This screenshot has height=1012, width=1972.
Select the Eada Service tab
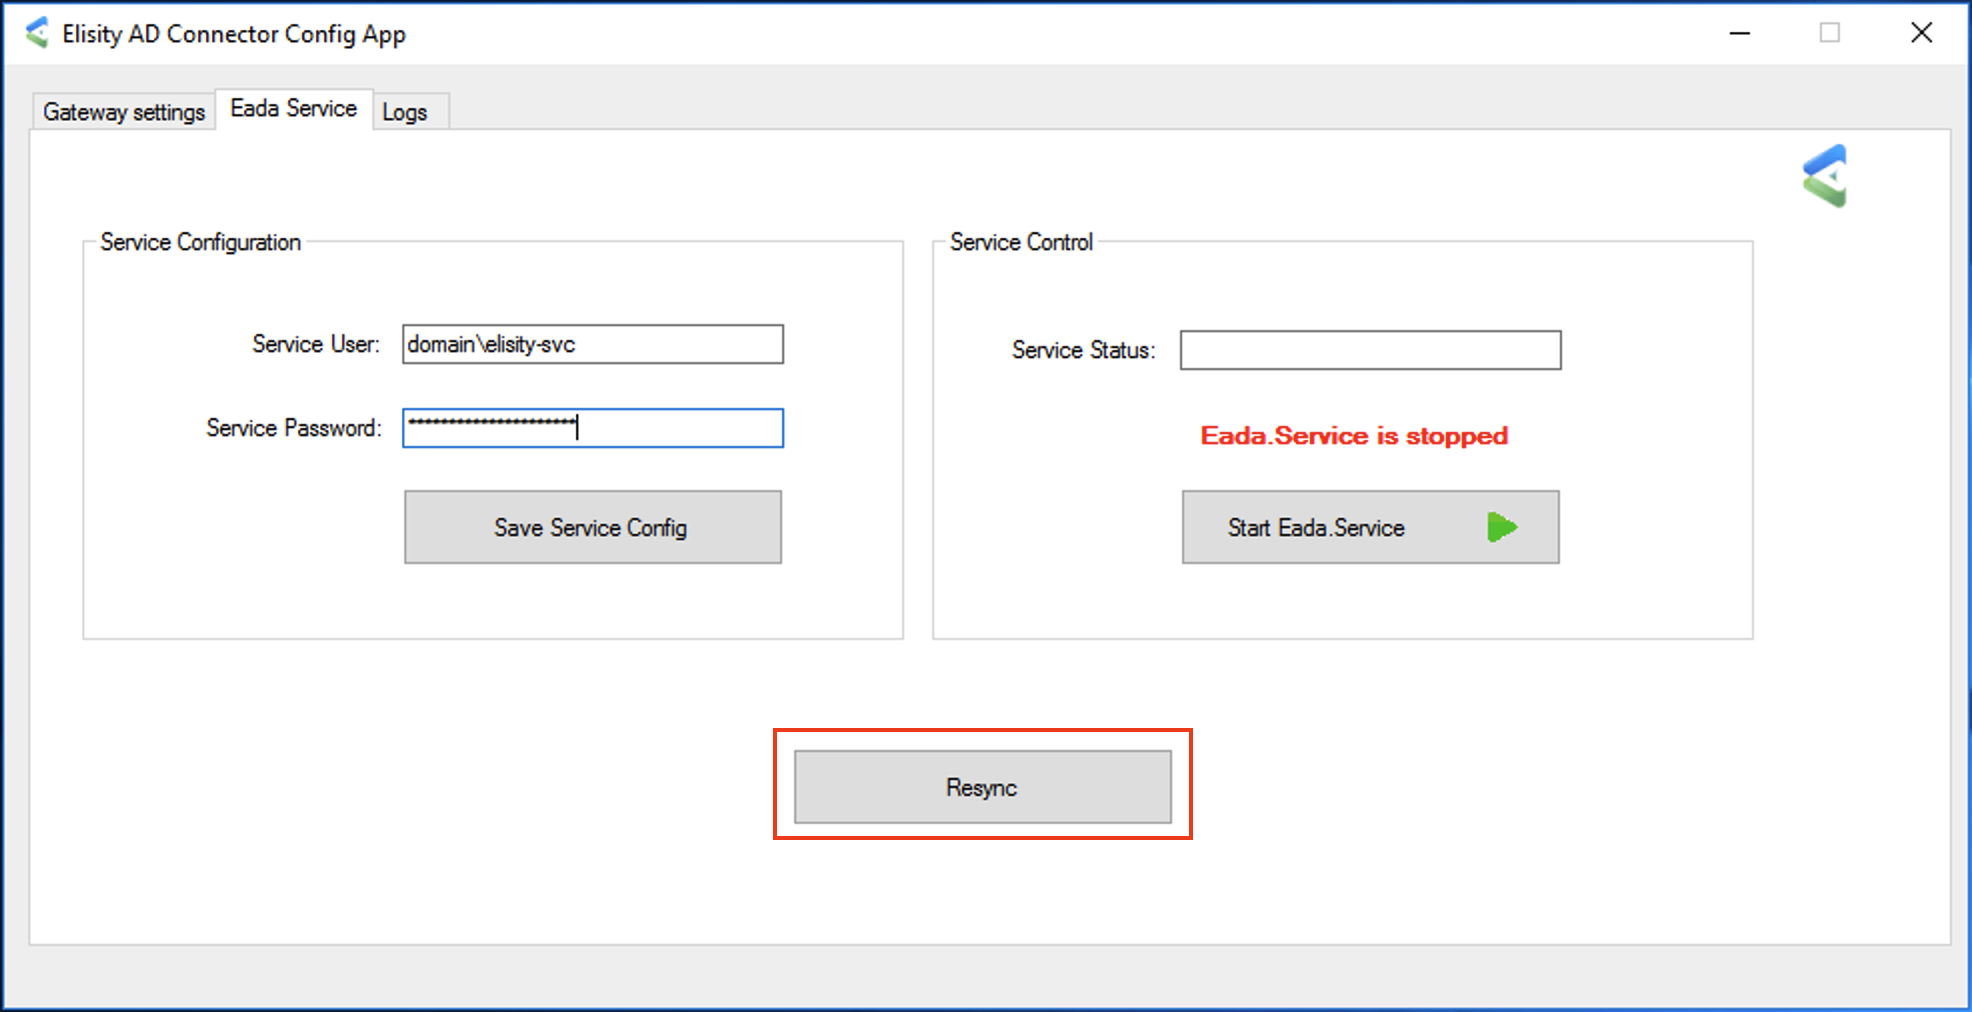coord(294,108)
